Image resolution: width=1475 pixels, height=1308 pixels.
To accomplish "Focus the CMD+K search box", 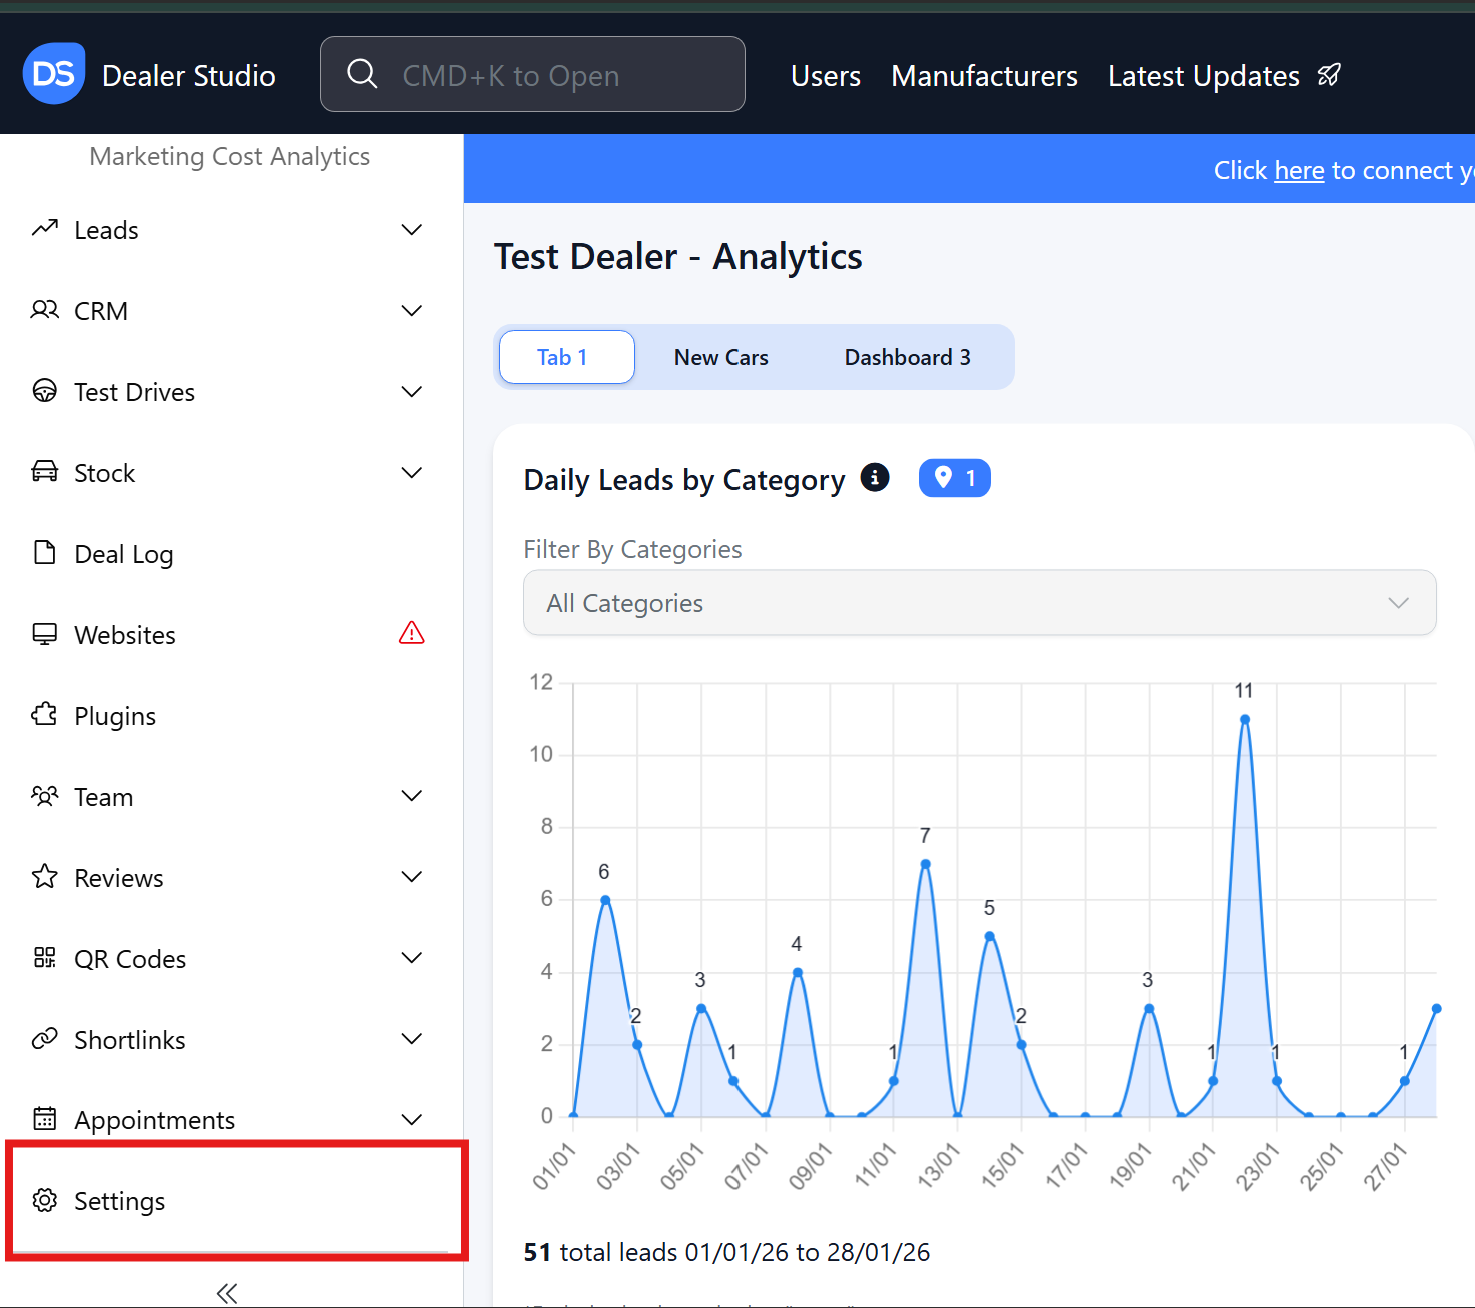I will pyautogui.click(x=533, y=75).
